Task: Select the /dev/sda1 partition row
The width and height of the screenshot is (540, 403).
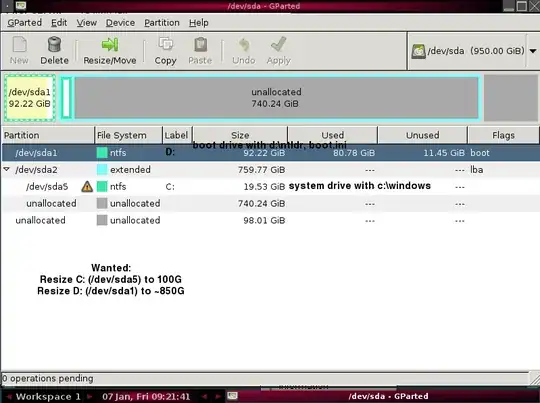Action: point(270,153)
